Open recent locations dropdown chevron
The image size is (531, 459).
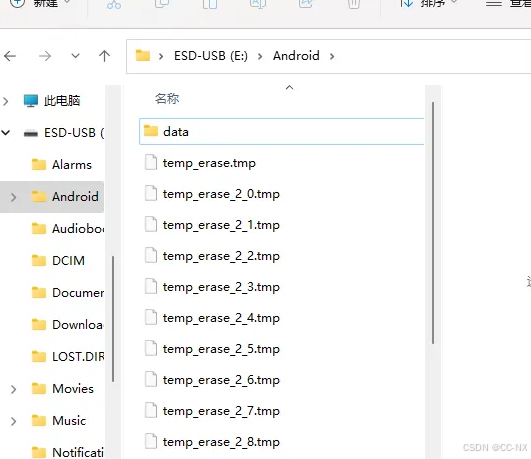(76, 56)
